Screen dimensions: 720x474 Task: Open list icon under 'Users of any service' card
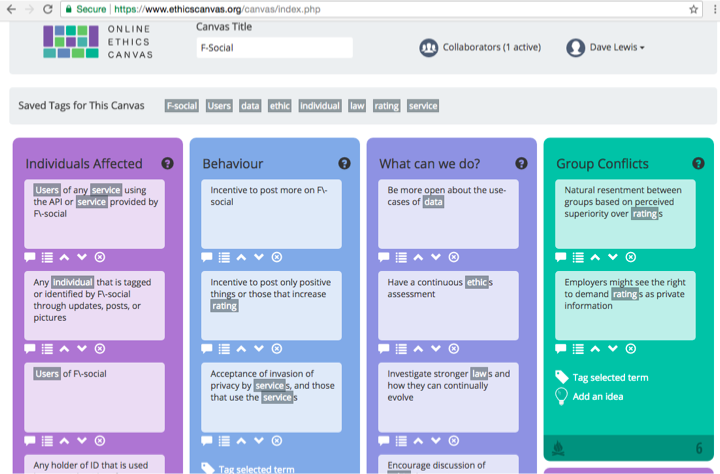pyautogui.click(x=47, y=257)
